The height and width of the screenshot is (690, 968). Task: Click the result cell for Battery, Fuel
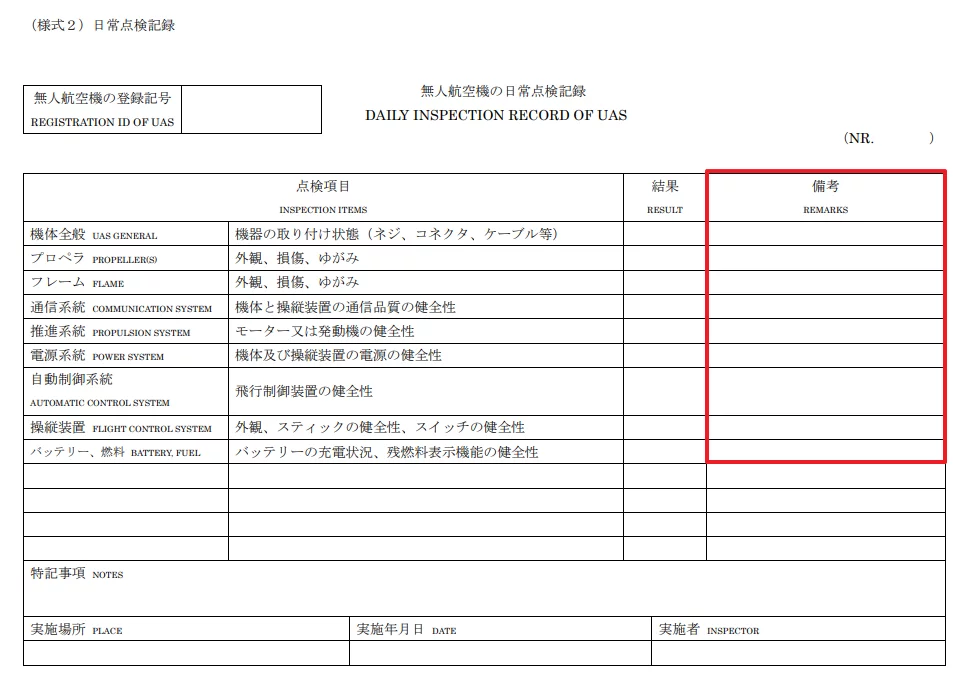(x=664, y=452)
